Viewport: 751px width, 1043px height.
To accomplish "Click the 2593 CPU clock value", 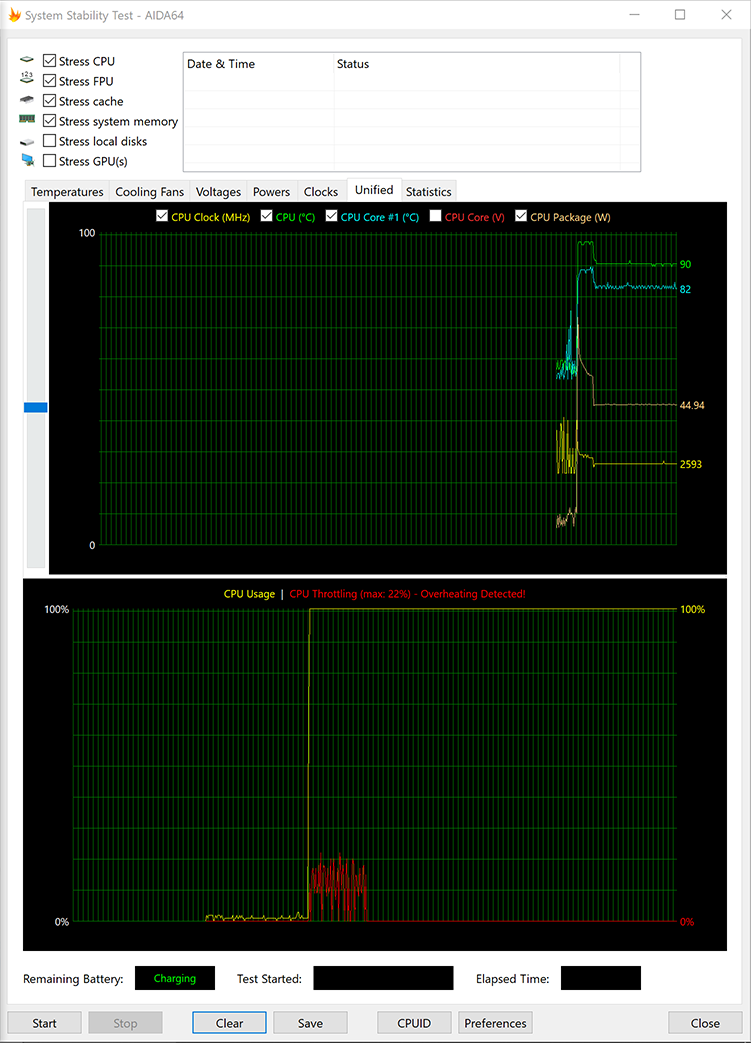I will [690, 464].
